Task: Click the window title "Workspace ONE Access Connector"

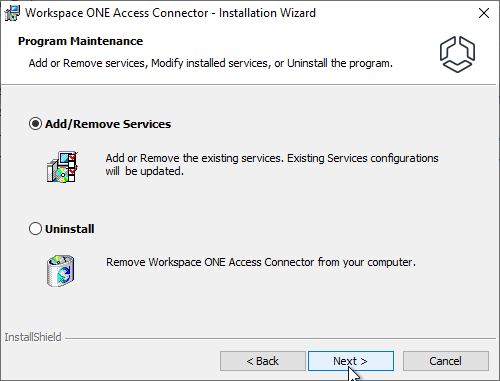Action: (x=117, y=13)
